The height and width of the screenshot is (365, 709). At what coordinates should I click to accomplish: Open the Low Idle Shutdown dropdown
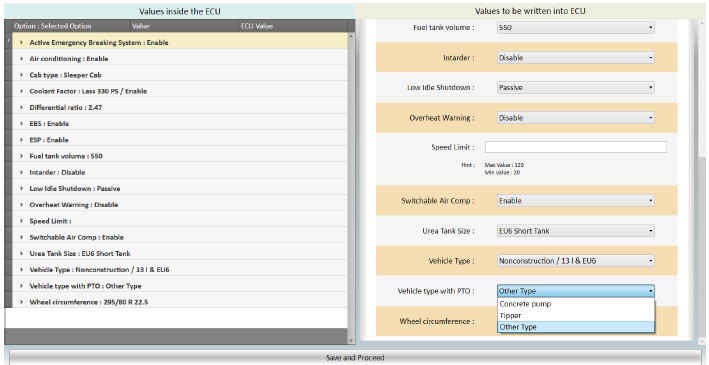(576, 88)
